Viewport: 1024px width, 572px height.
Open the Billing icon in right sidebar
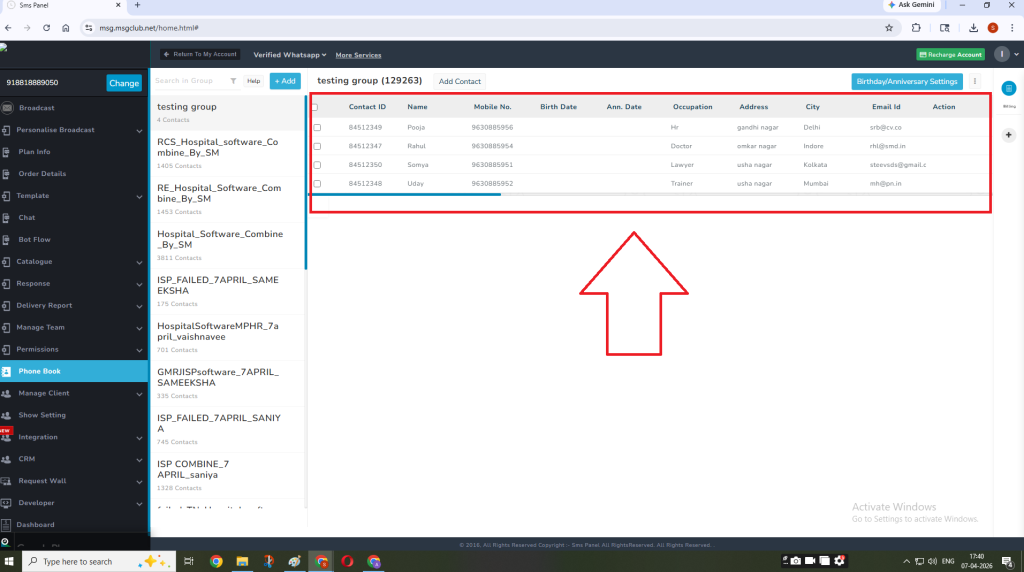(1008, 90)
